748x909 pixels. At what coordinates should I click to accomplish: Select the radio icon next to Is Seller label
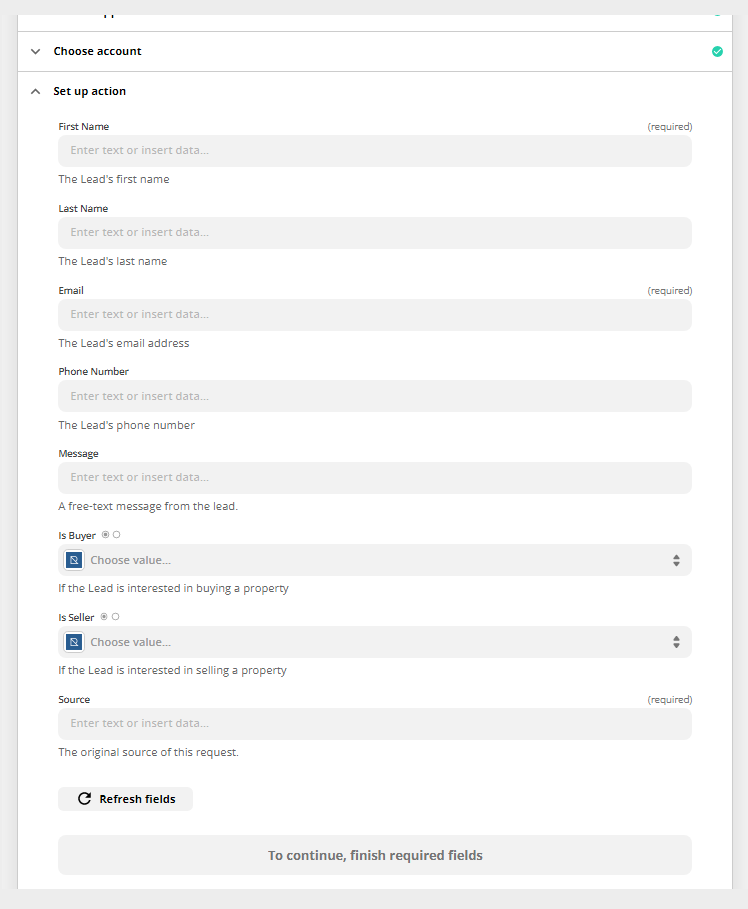(105, 617)
